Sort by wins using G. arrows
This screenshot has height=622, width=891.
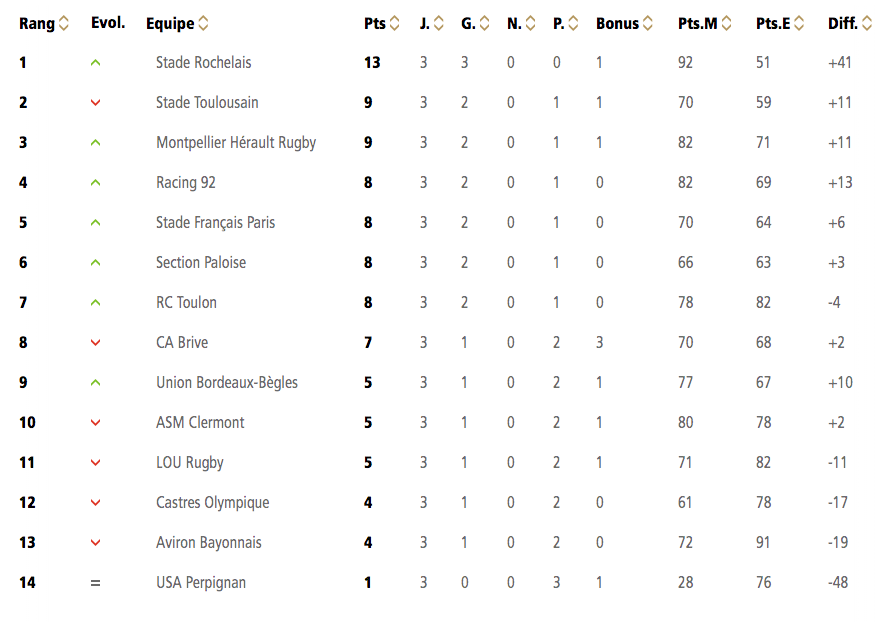tap(484, 23)
